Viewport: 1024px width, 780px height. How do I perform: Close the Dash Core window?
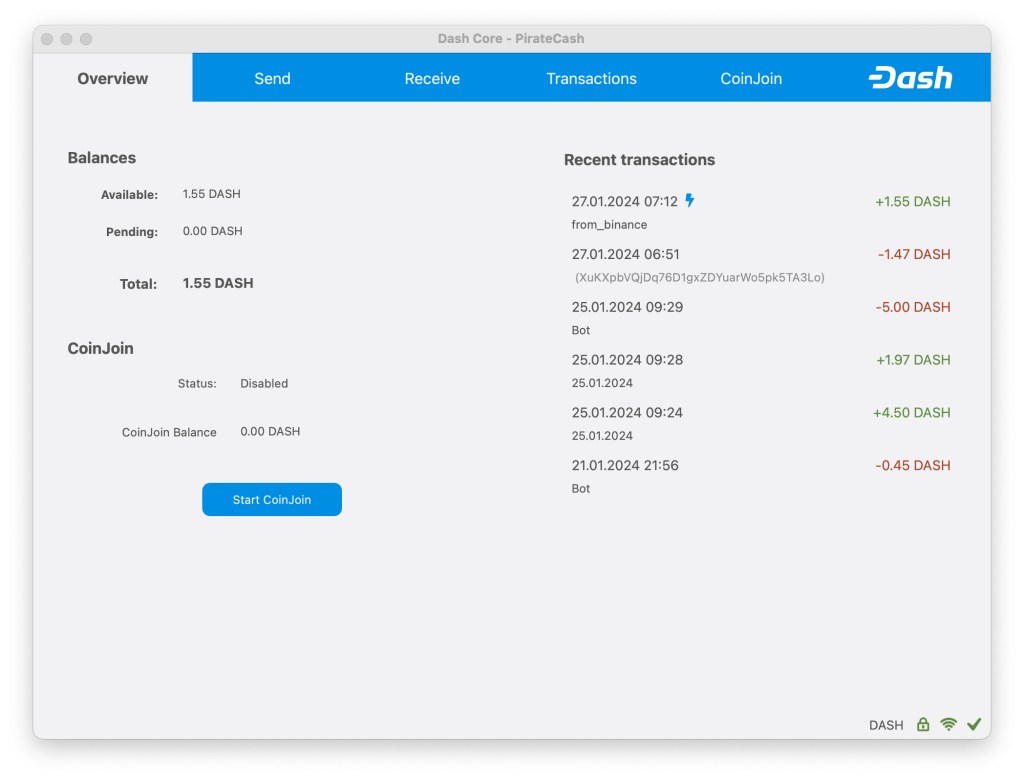(47, 39)
